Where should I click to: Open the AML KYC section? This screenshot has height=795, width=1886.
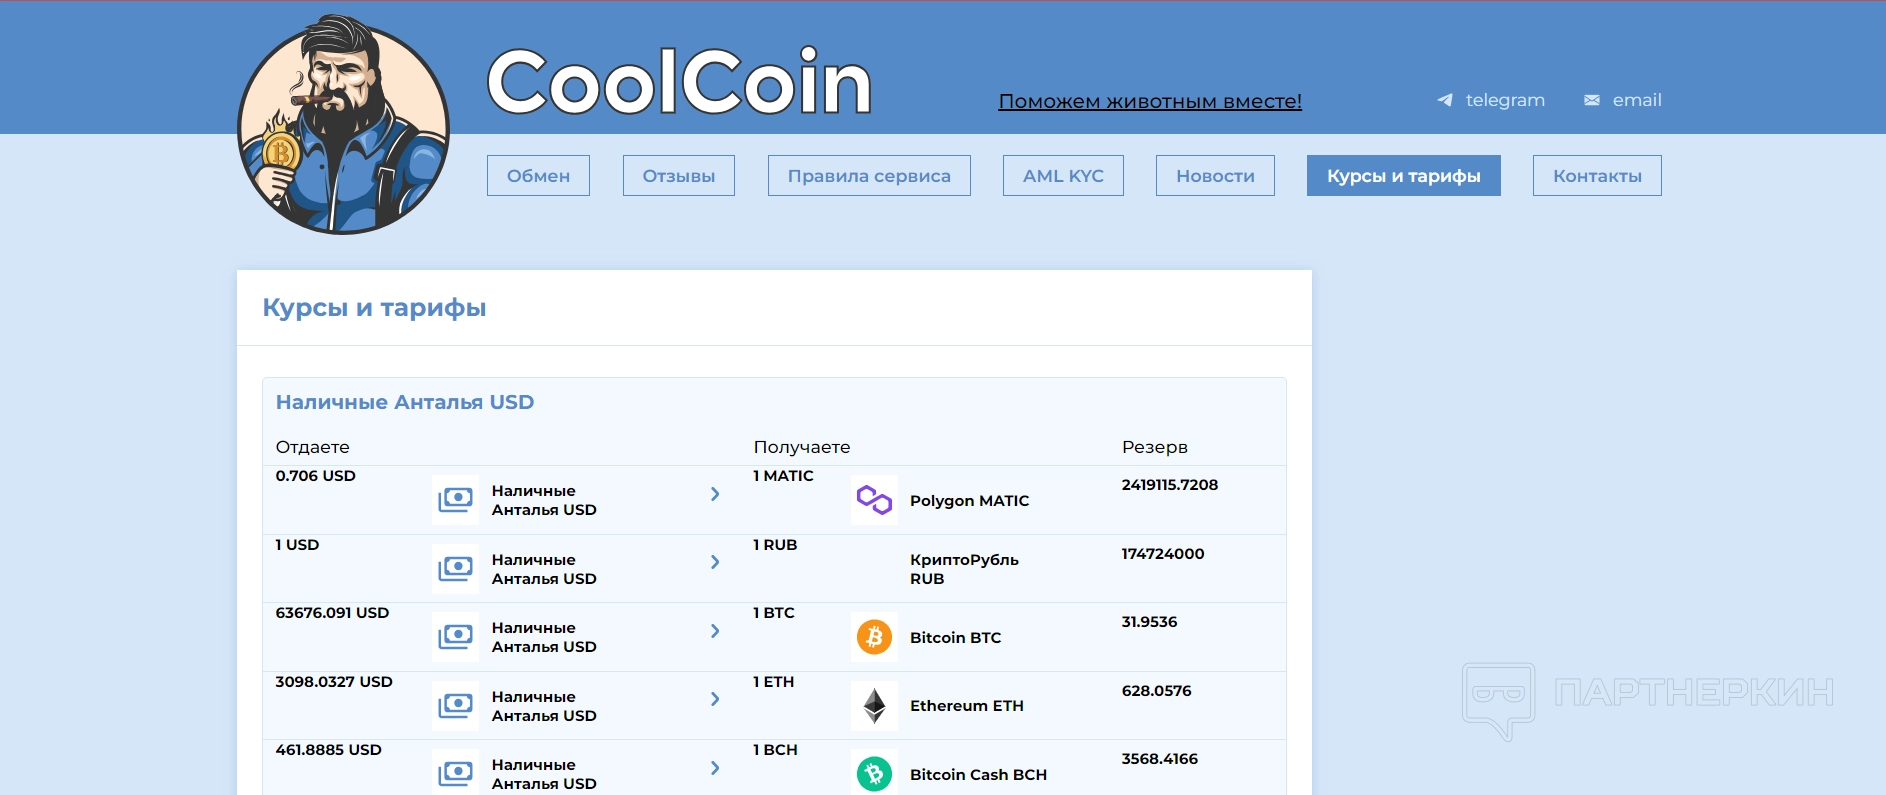click(1063, 176)
